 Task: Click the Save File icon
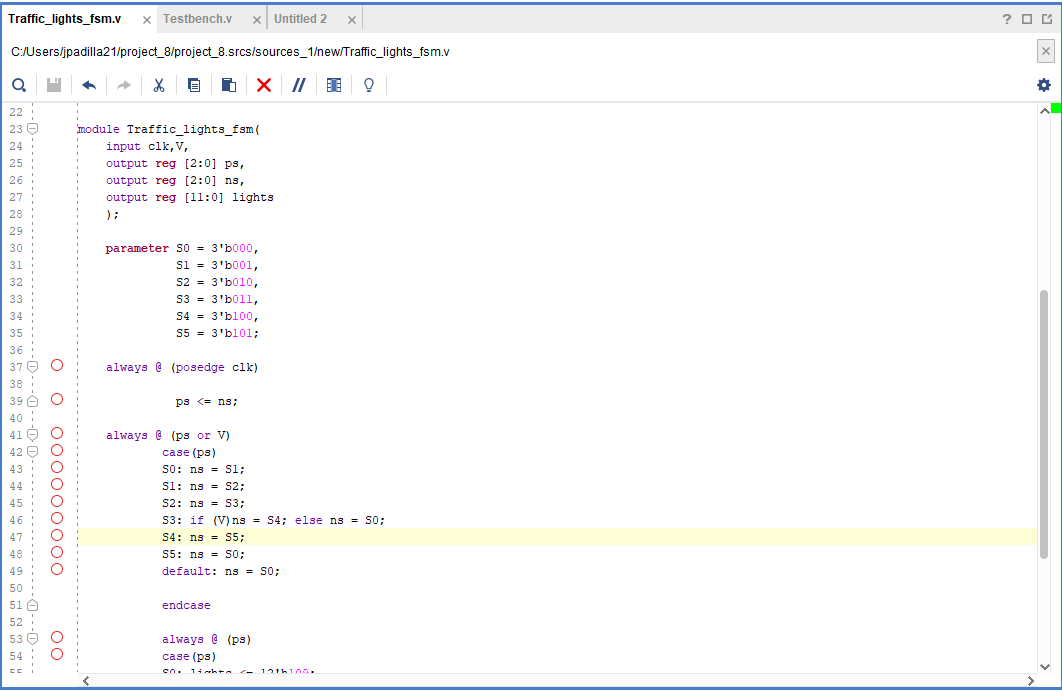point(53,85)
